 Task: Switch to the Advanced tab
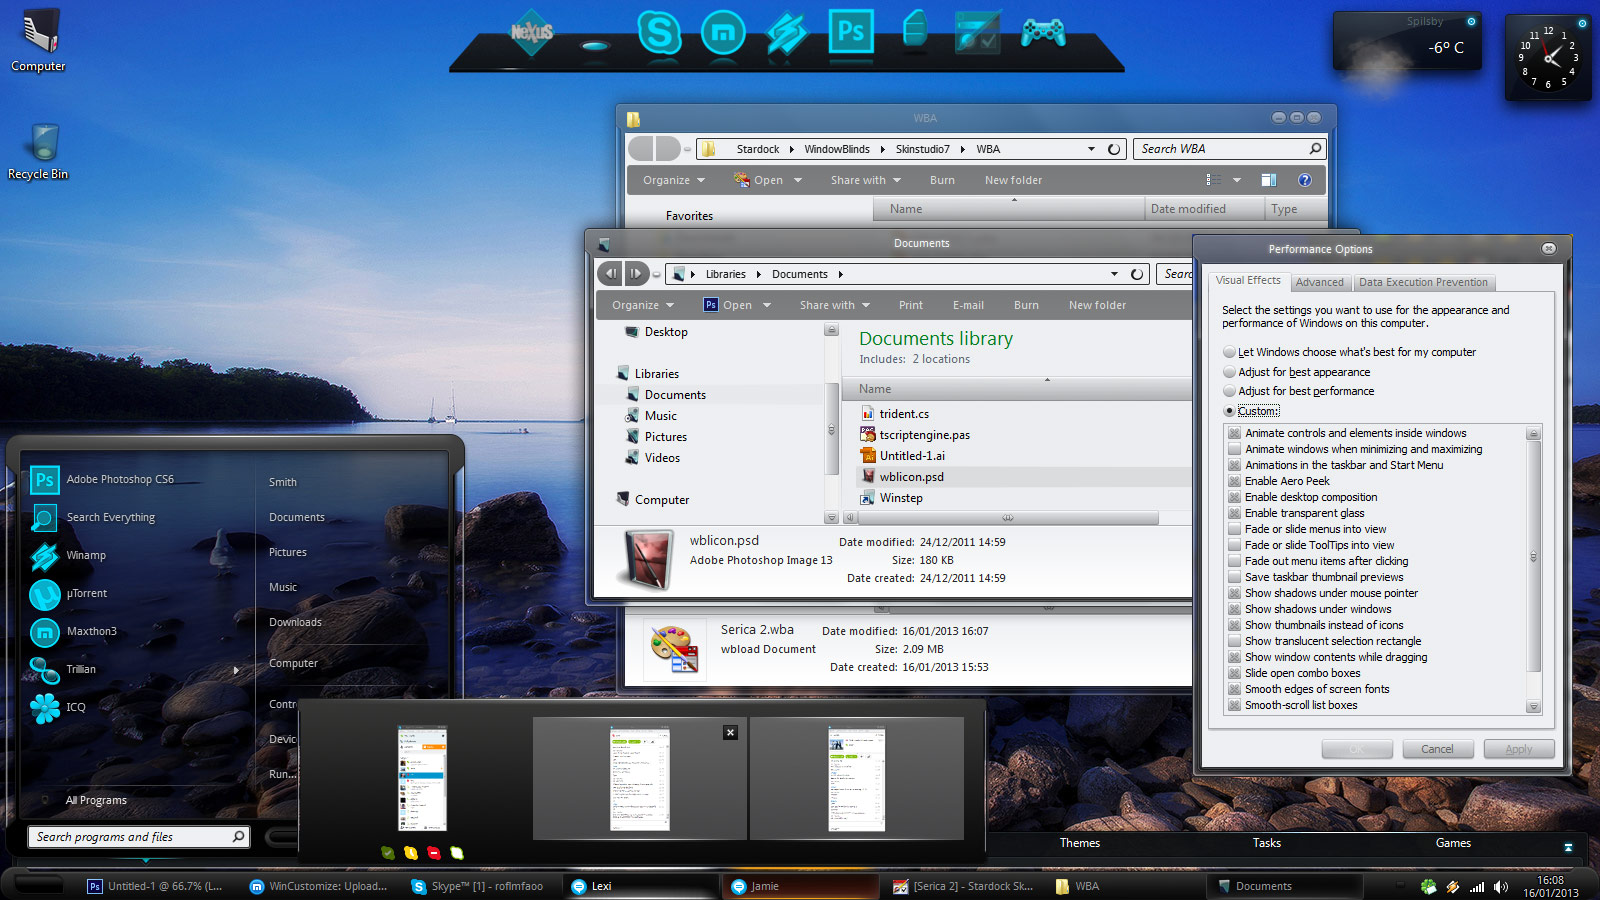1319,283
